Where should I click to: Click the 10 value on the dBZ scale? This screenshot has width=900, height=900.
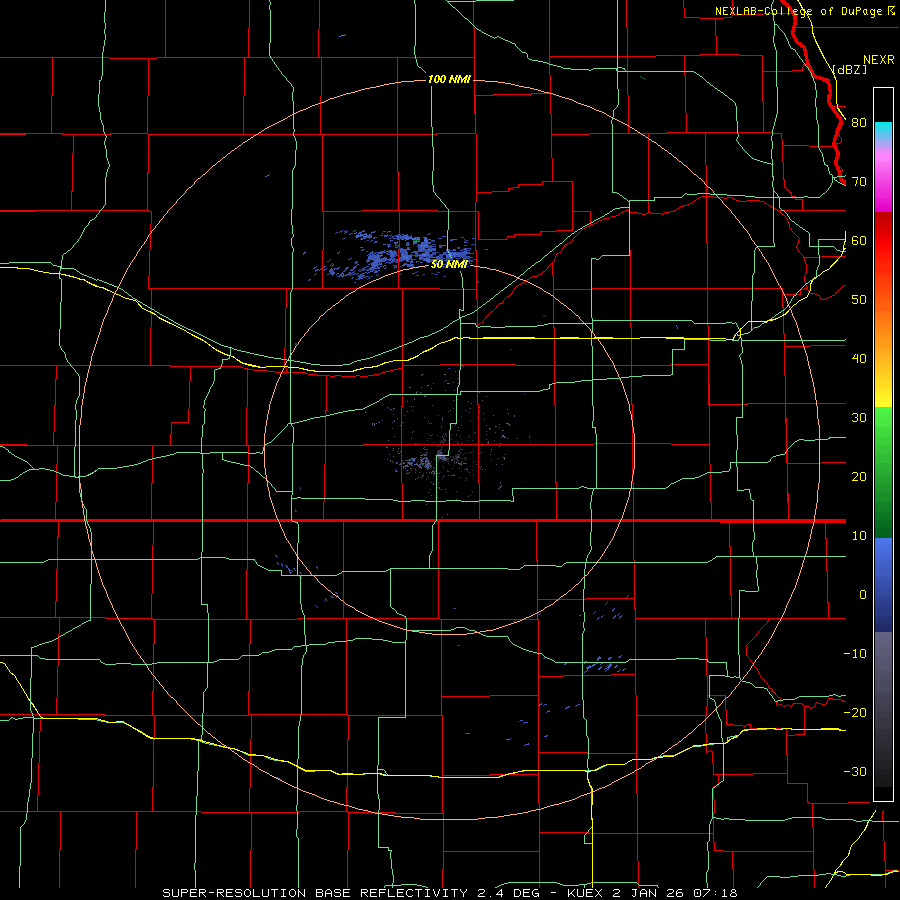click(859, 536)
